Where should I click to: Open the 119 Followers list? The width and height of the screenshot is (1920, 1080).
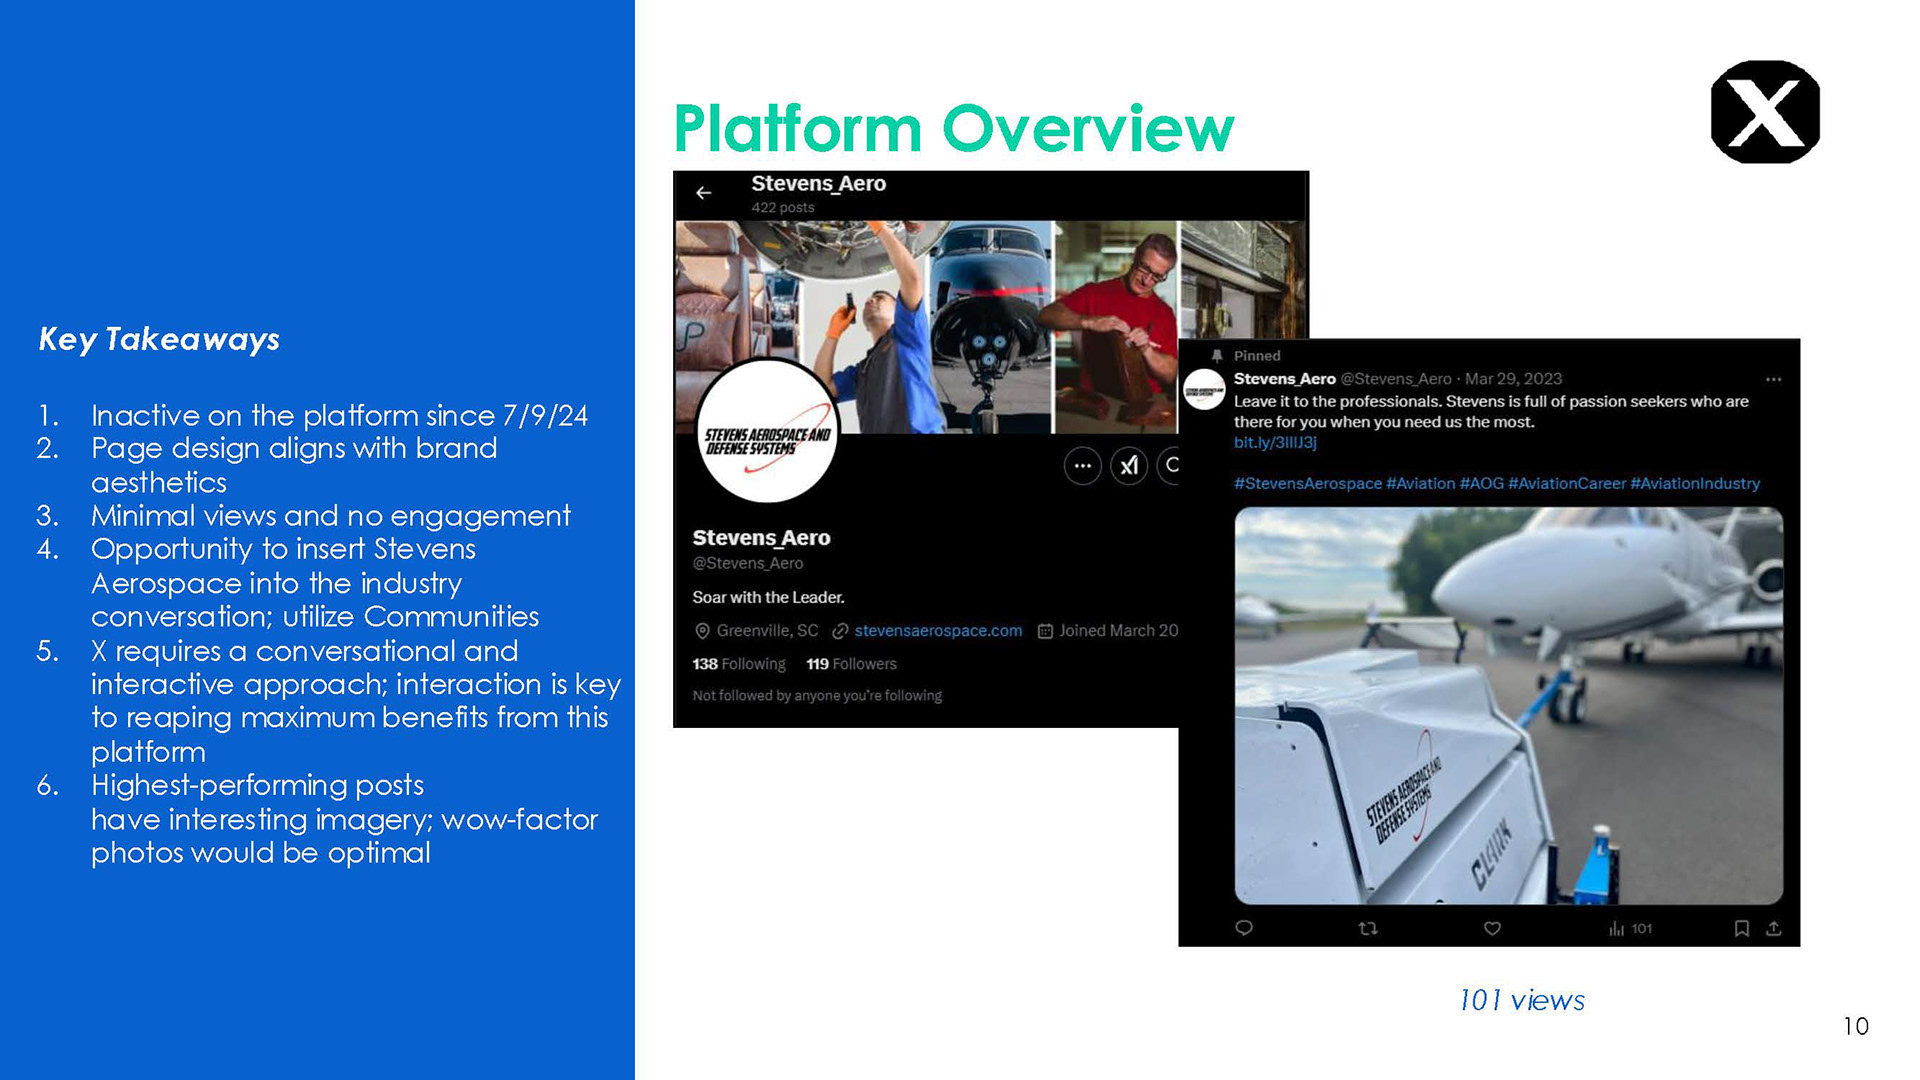point(852,664)
